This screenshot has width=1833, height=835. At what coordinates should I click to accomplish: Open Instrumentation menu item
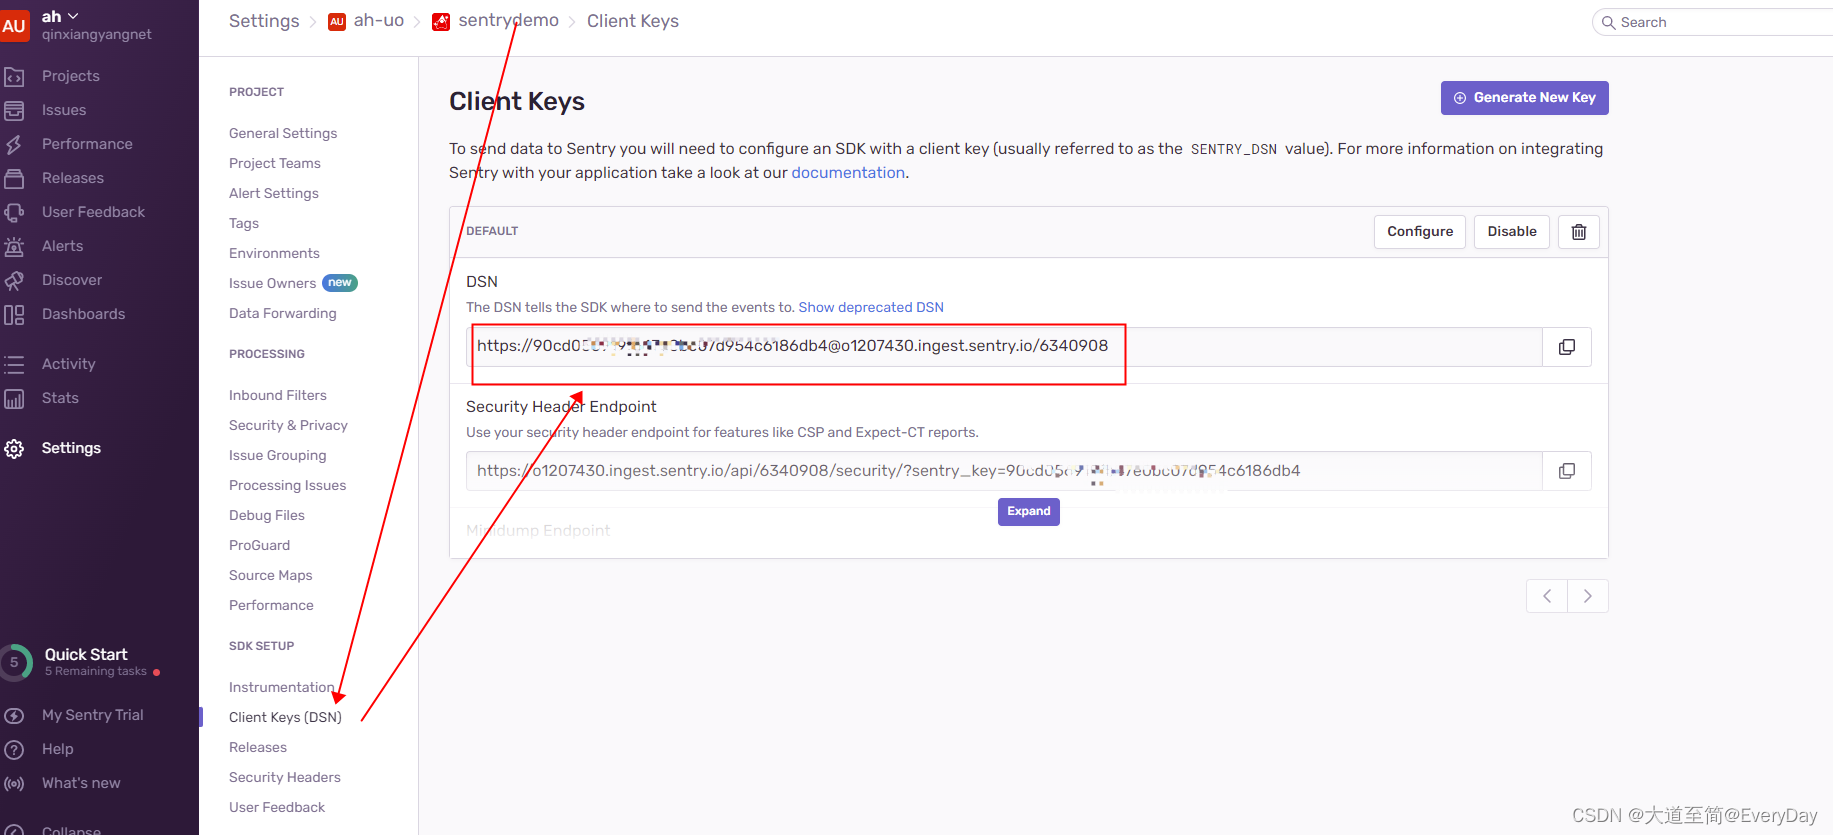pos(282,687)
